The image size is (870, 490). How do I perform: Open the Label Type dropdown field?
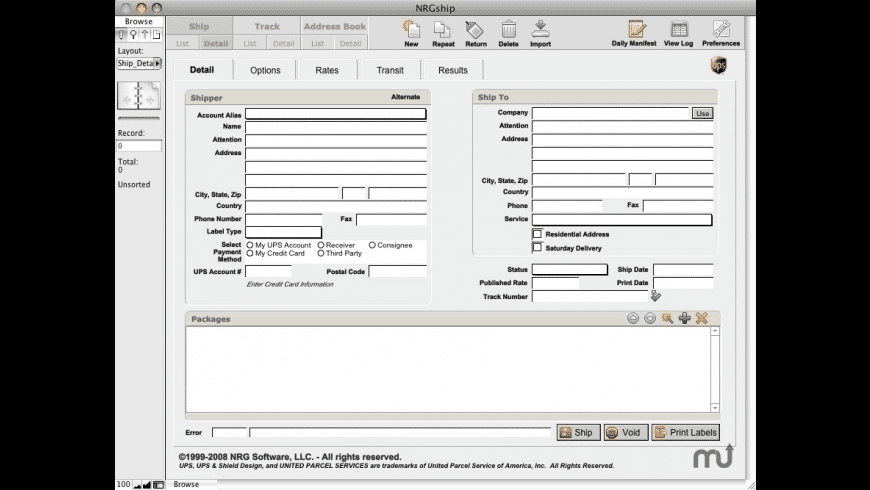click(x=283, y=232)
